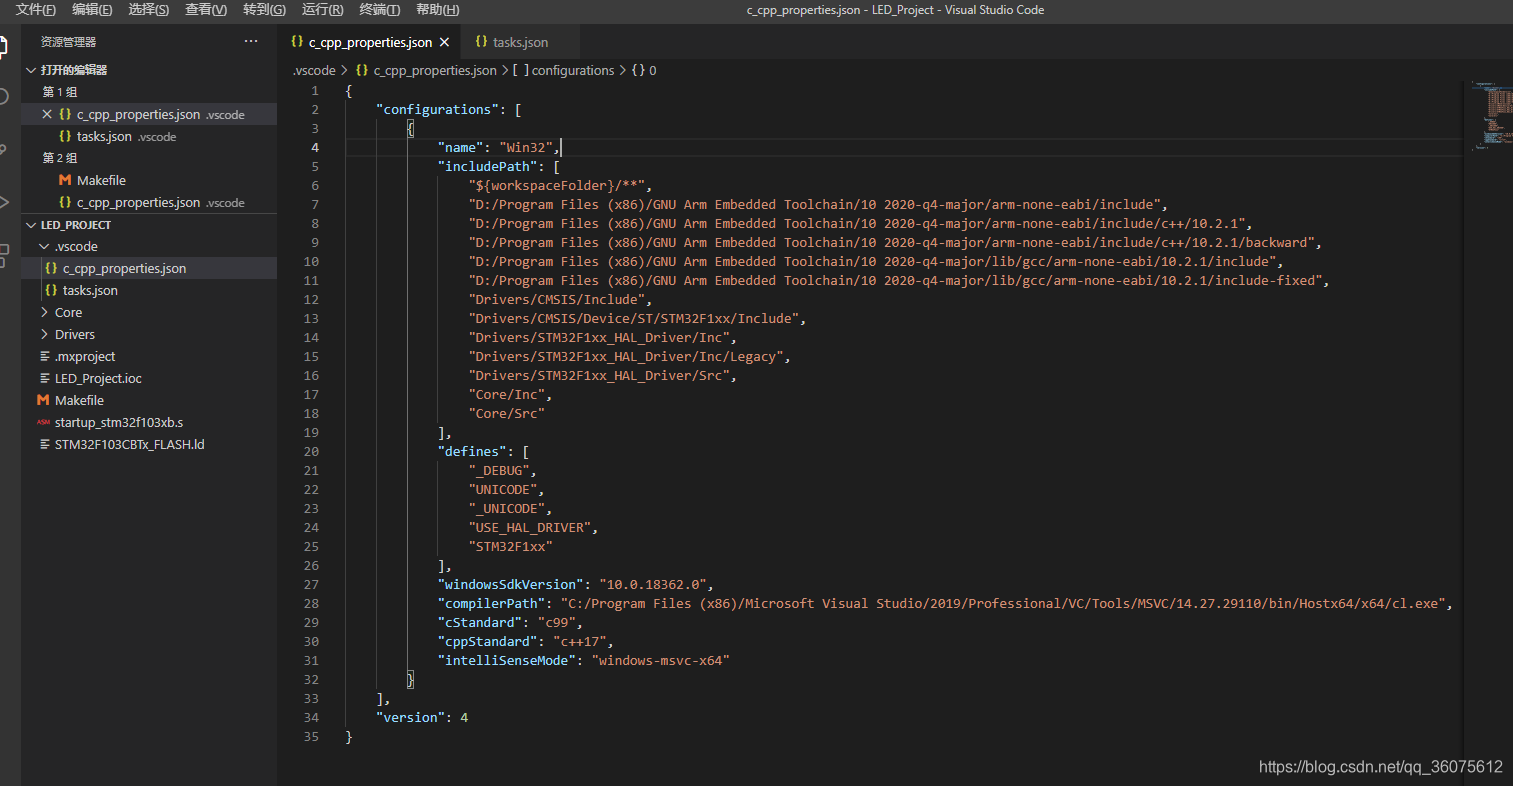The width and height of the screenshot is (1513, 786).
Task: Click "Drivers/STM32F1xx_HAL_Driver/Inc/Legacy" string
Action: (626, 356)
